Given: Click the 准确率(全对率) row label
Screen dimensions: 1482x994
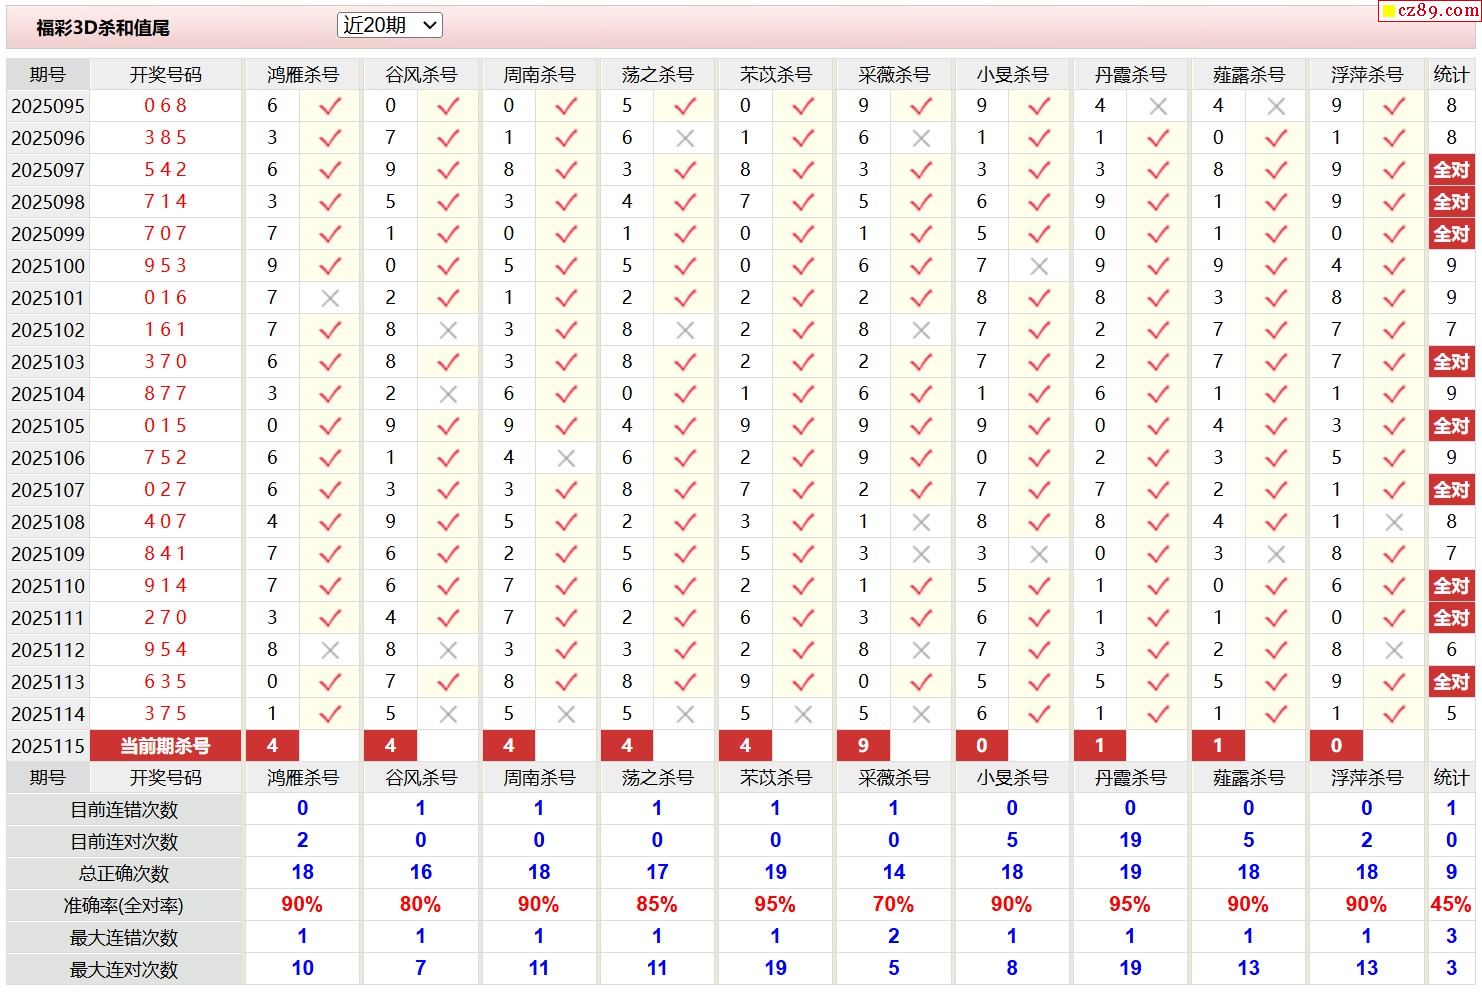Looking at the screenshot, I should [124, 906].
